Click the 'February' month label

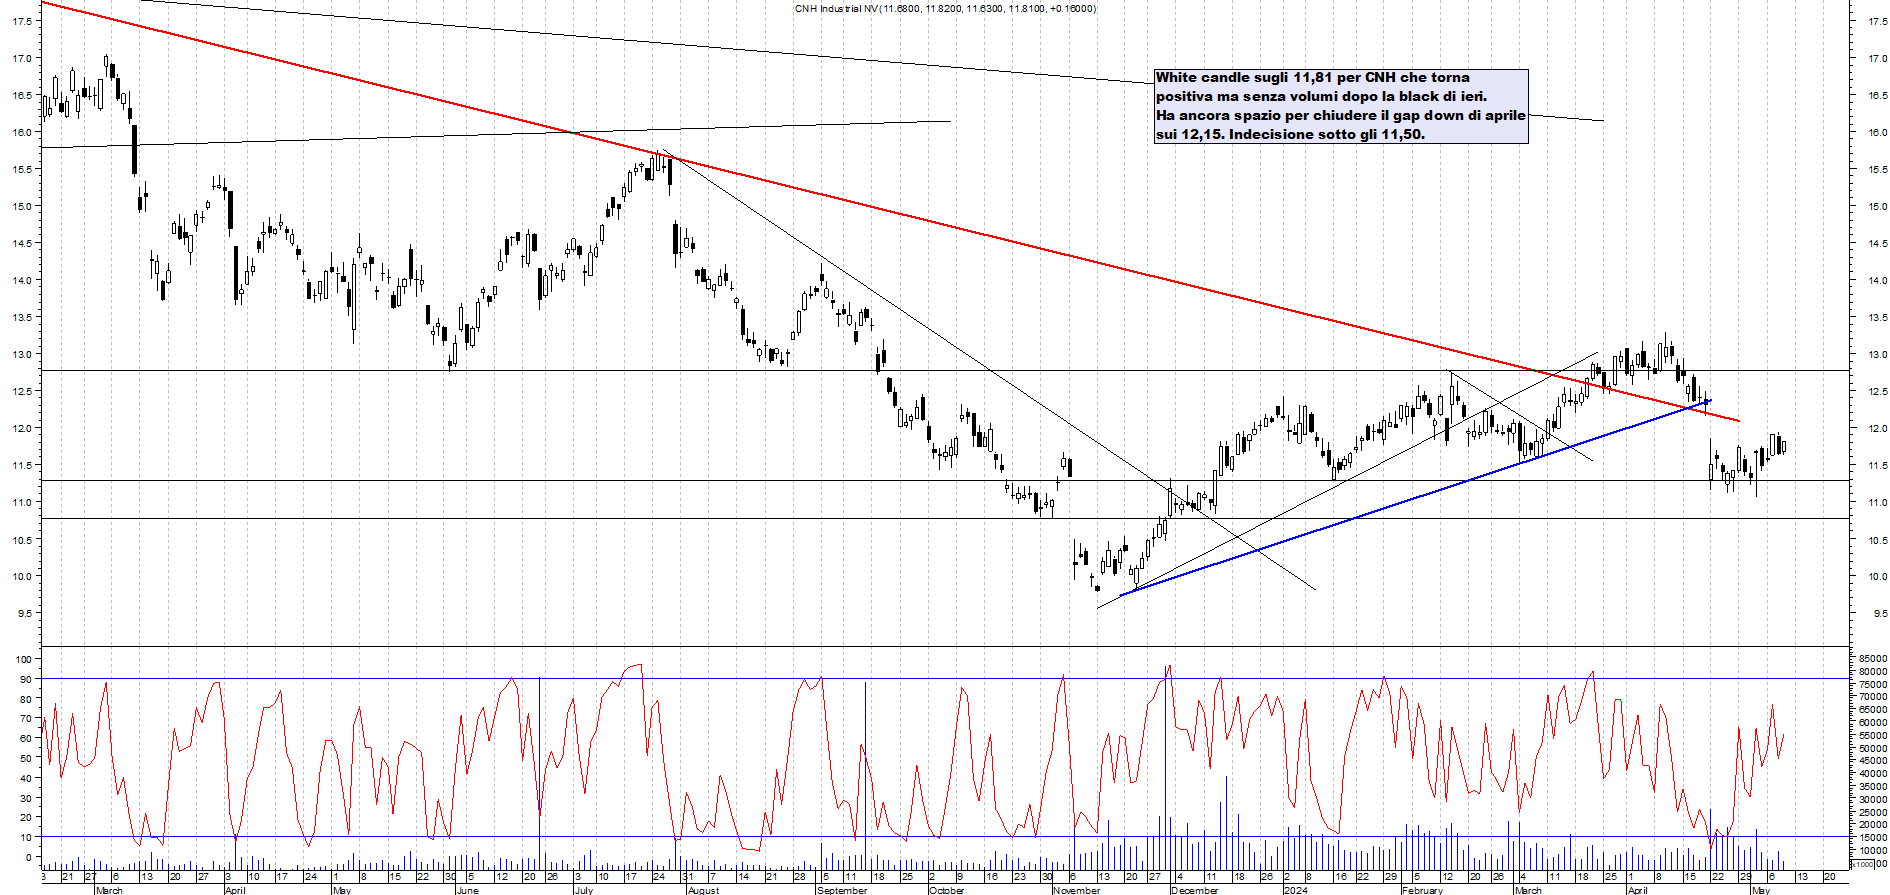pos(1422,890)
